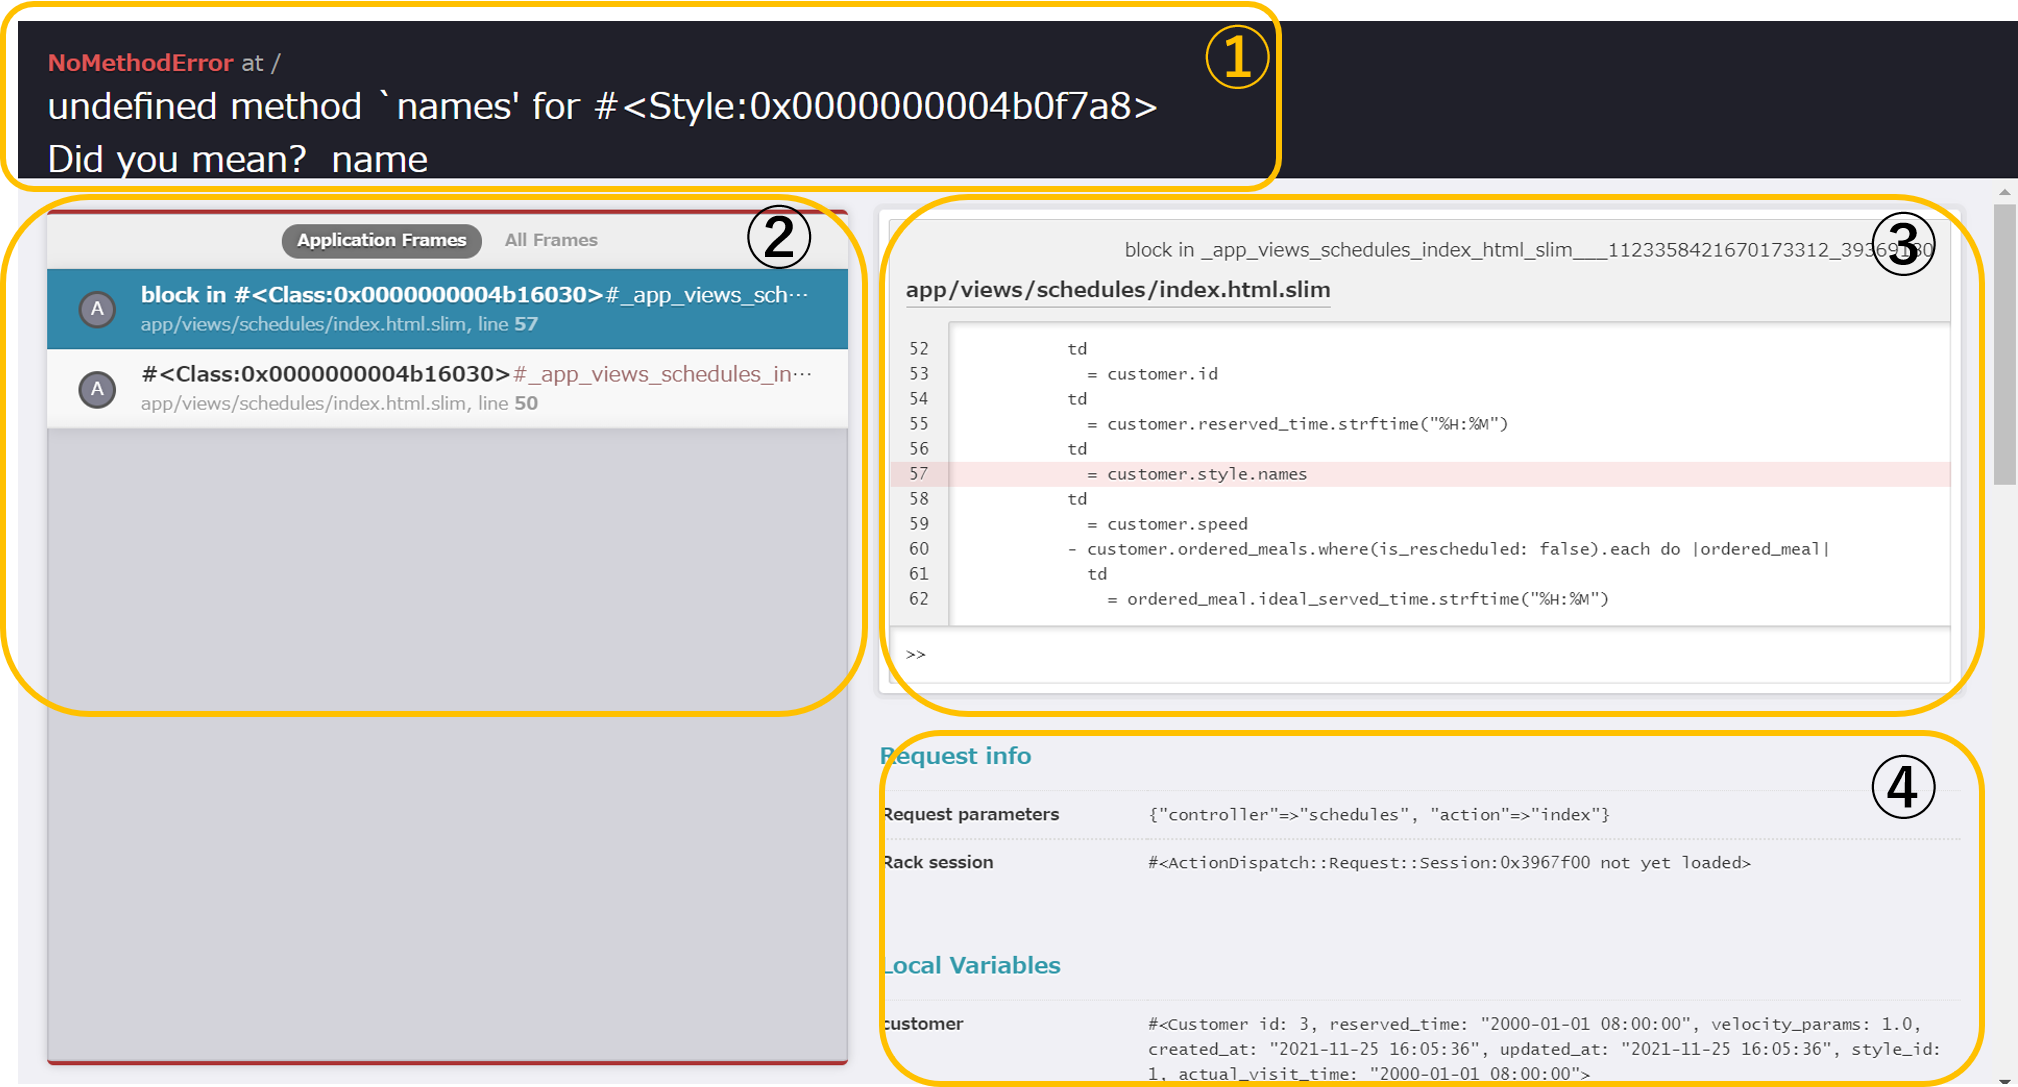This screenshot has height=1087, width=2018.
Task: Click the app/views/schedules/index.html.slim file path heading
Action: pos(1117,290)
